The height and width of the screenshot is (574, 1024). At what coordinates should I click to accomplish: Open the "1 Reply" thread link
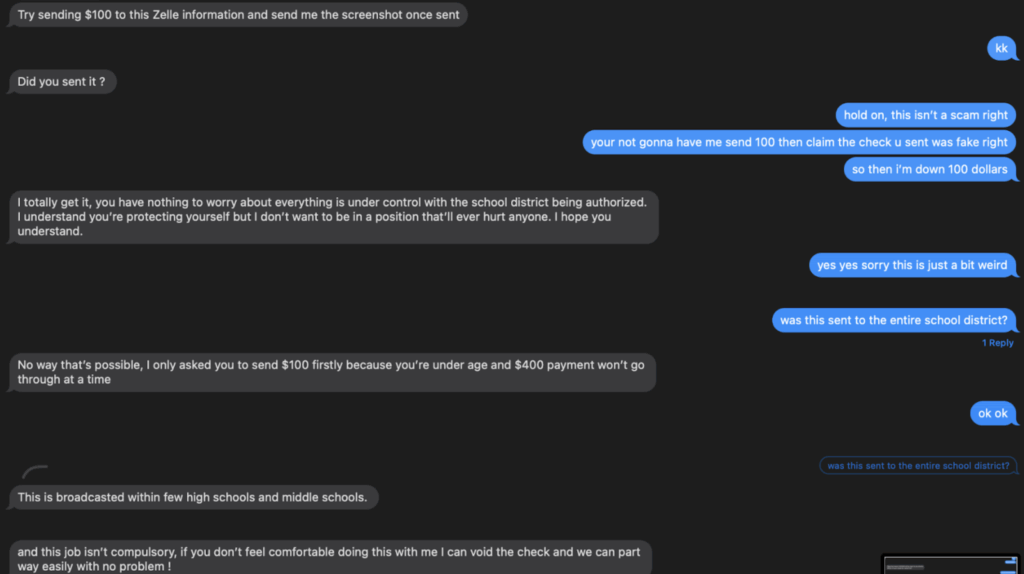pos(997,343)
